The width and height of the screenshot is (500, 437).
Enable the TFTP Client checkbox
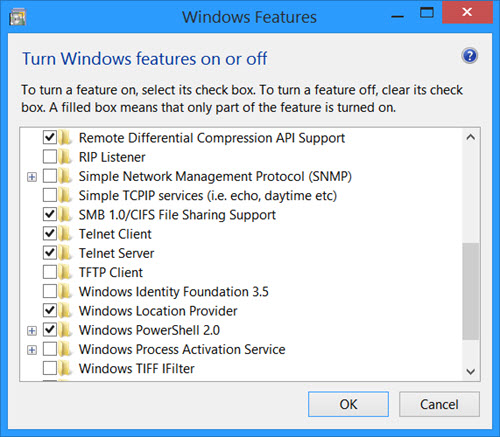(x=50, y=272)
